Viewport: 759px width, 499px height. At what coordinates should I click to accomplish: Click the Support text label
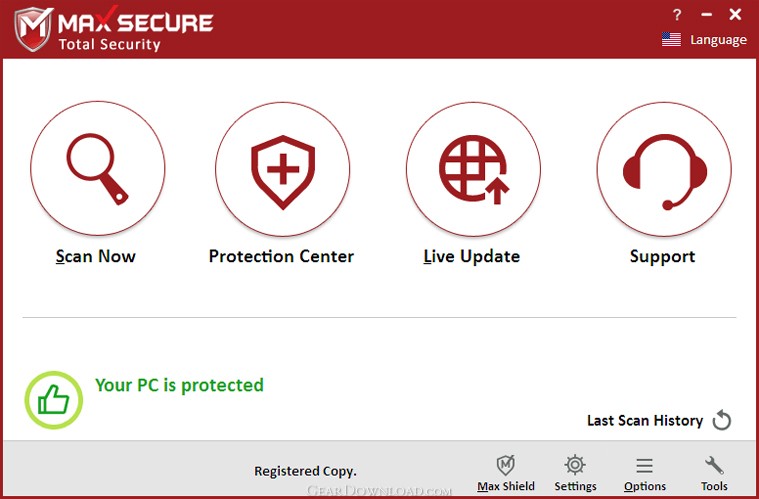pyautogui.click(x=662, y=257)
